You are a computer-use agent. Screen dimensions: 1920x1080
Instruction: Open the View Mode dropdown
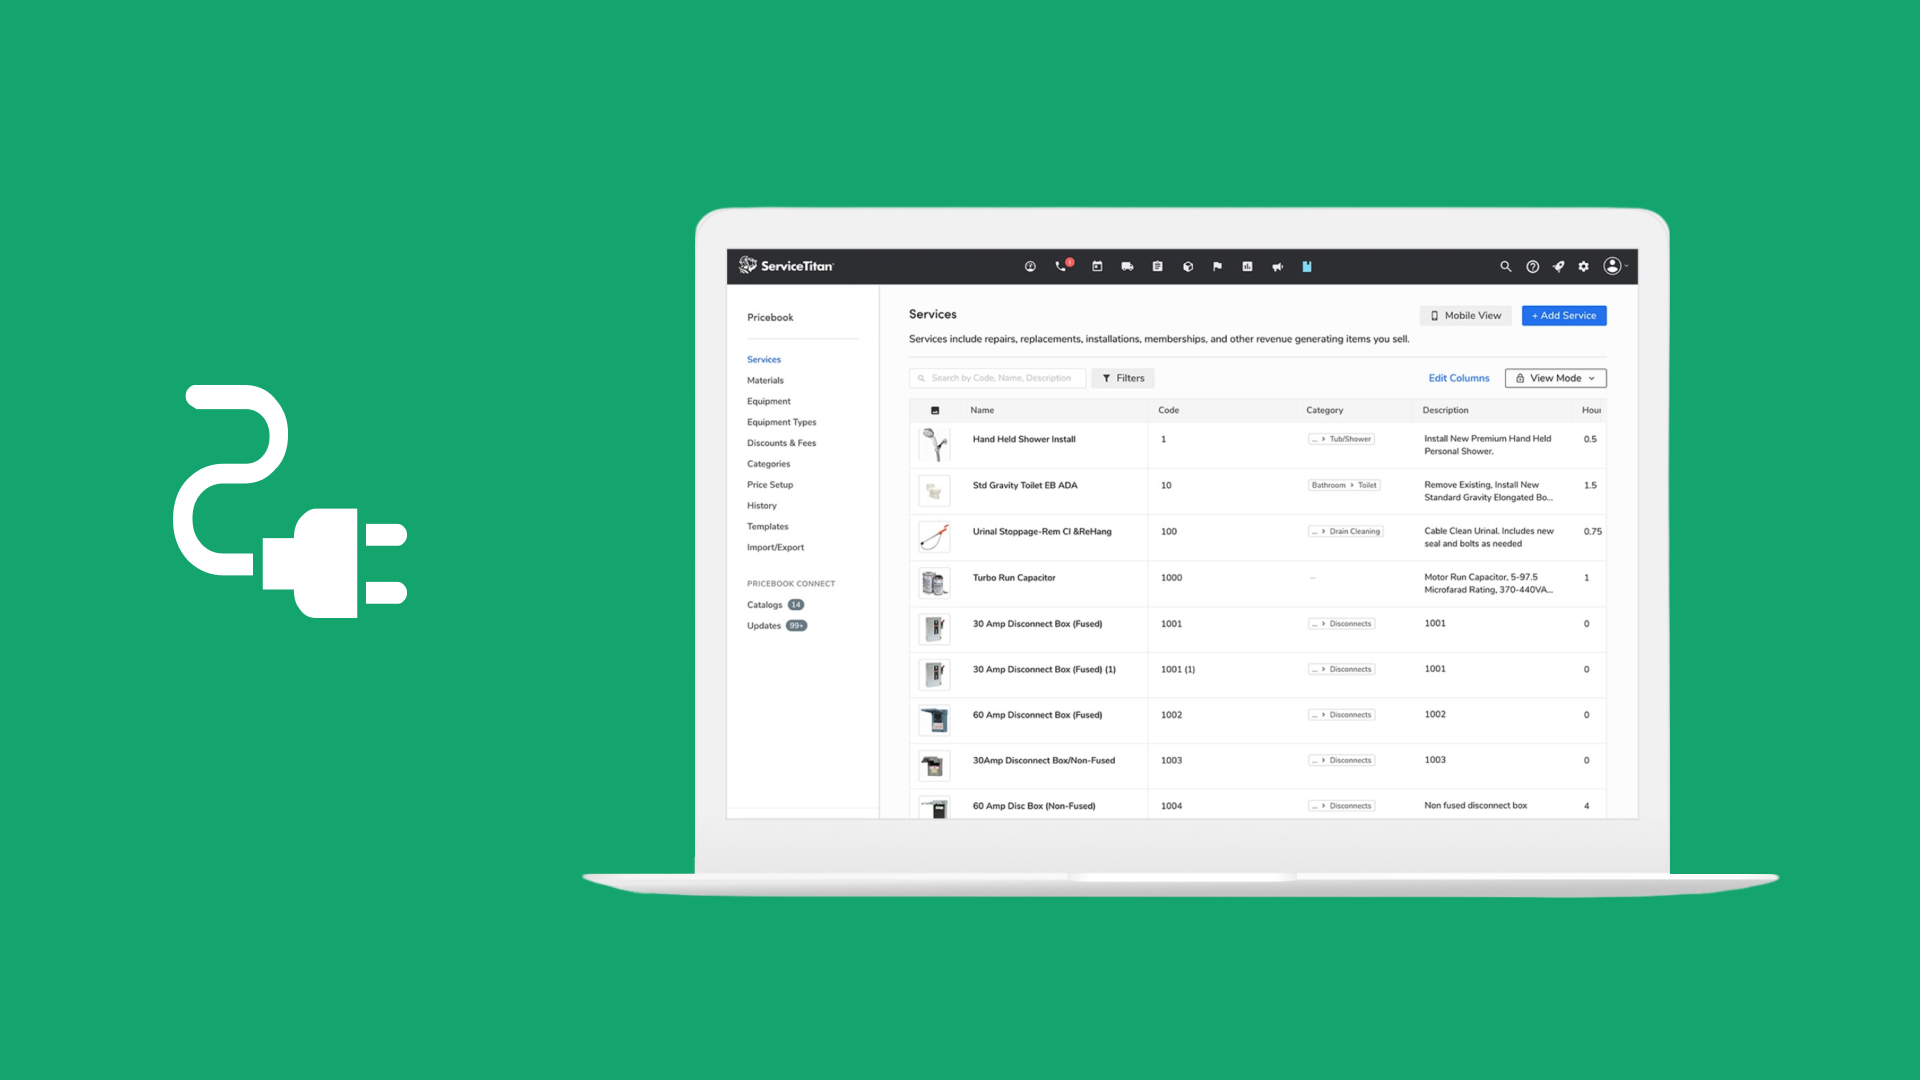point(1555,378)
